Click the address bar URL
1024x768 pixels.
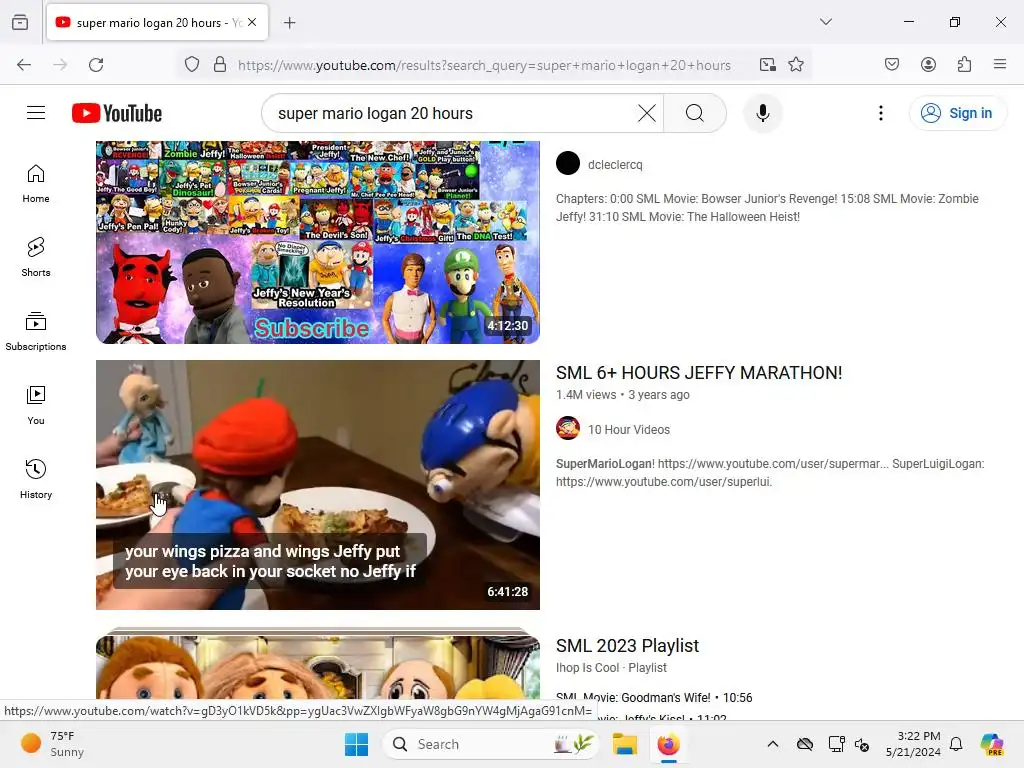click(484, 65)
